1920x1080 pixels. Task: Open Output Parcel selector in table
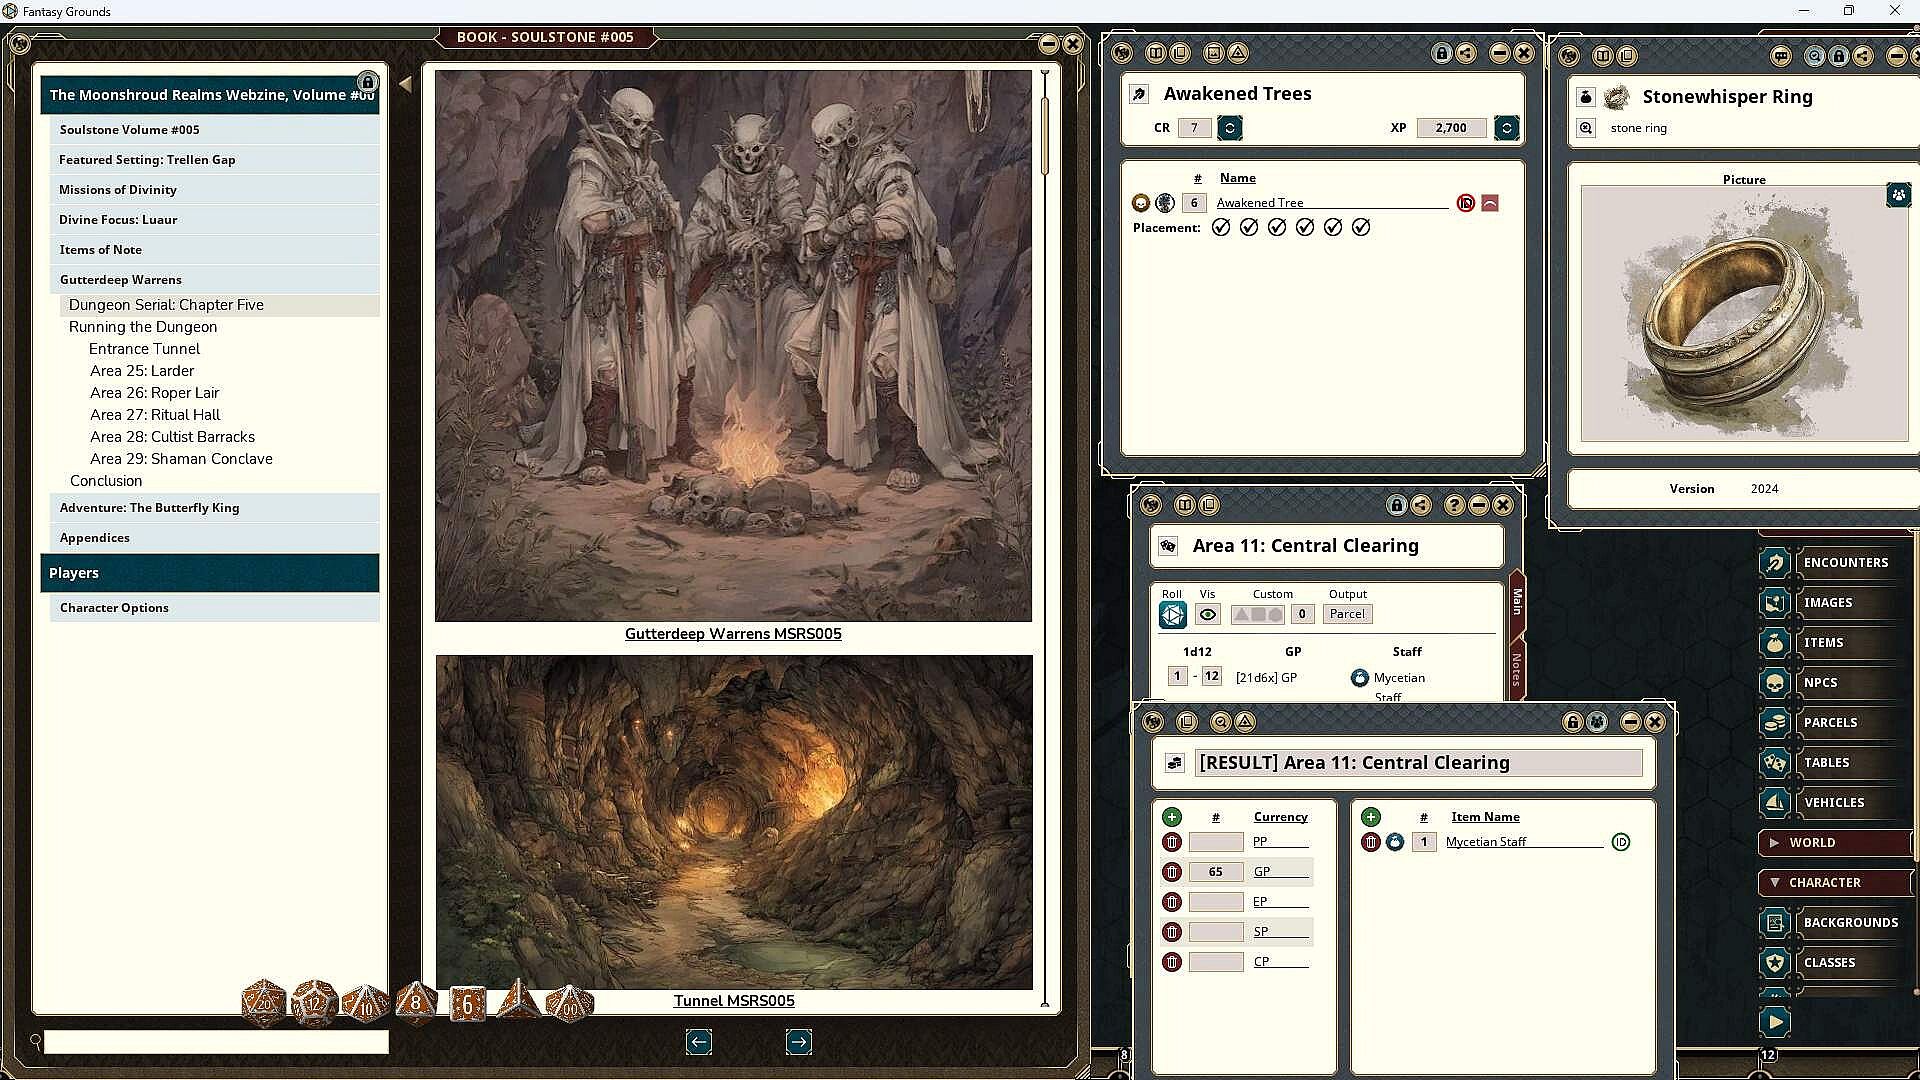[1347, 614]
